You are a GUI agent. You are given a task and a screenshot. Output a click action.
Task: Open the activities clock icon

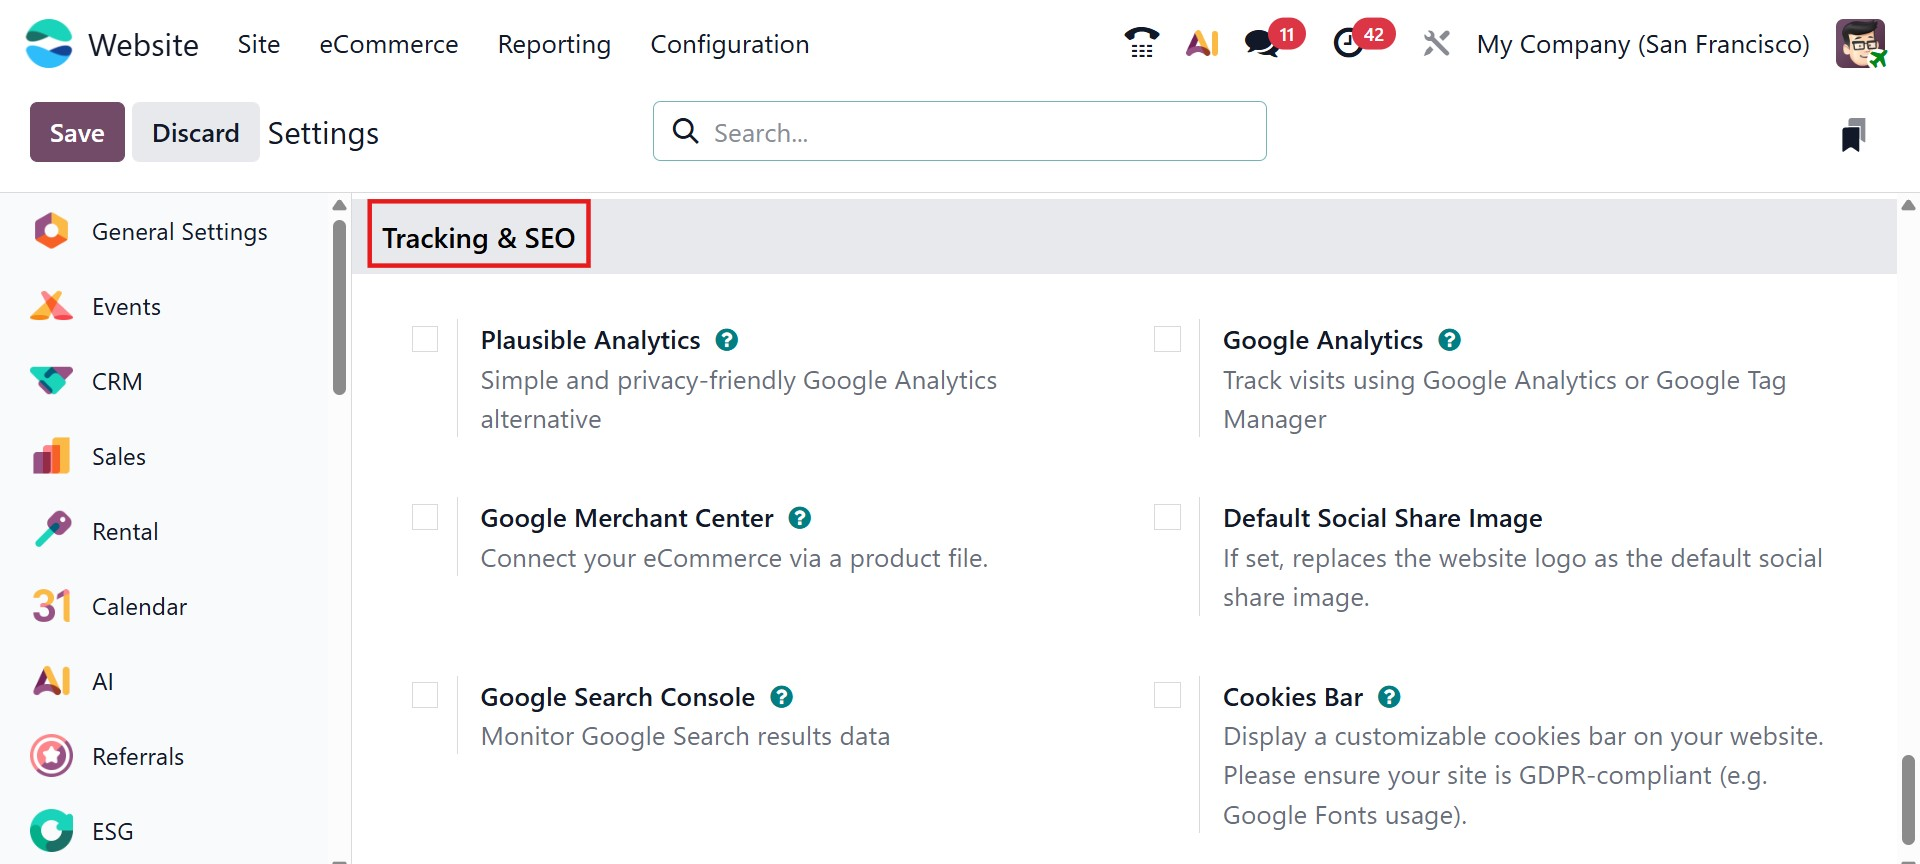point(1349,43)
